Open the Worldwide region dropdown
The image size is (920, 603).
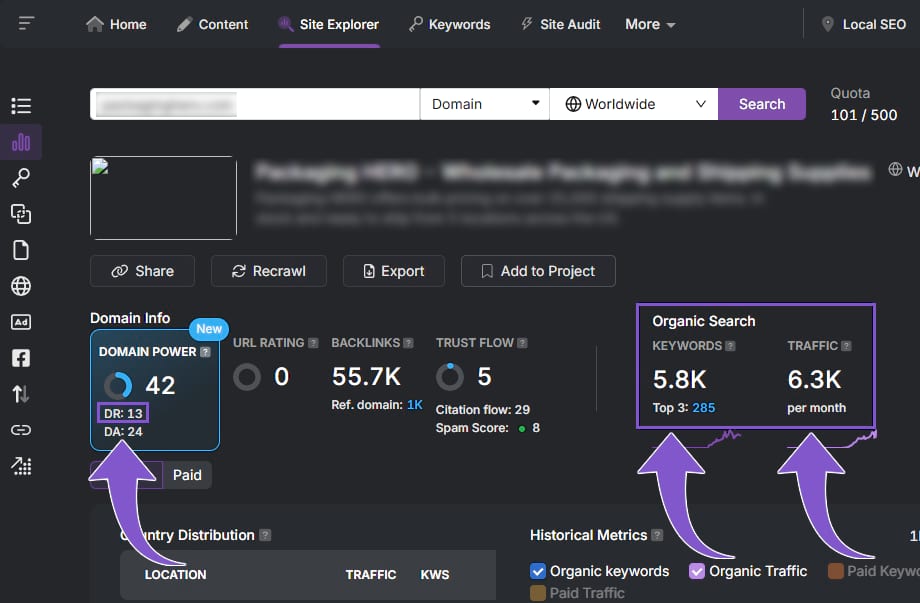point(634,104)
